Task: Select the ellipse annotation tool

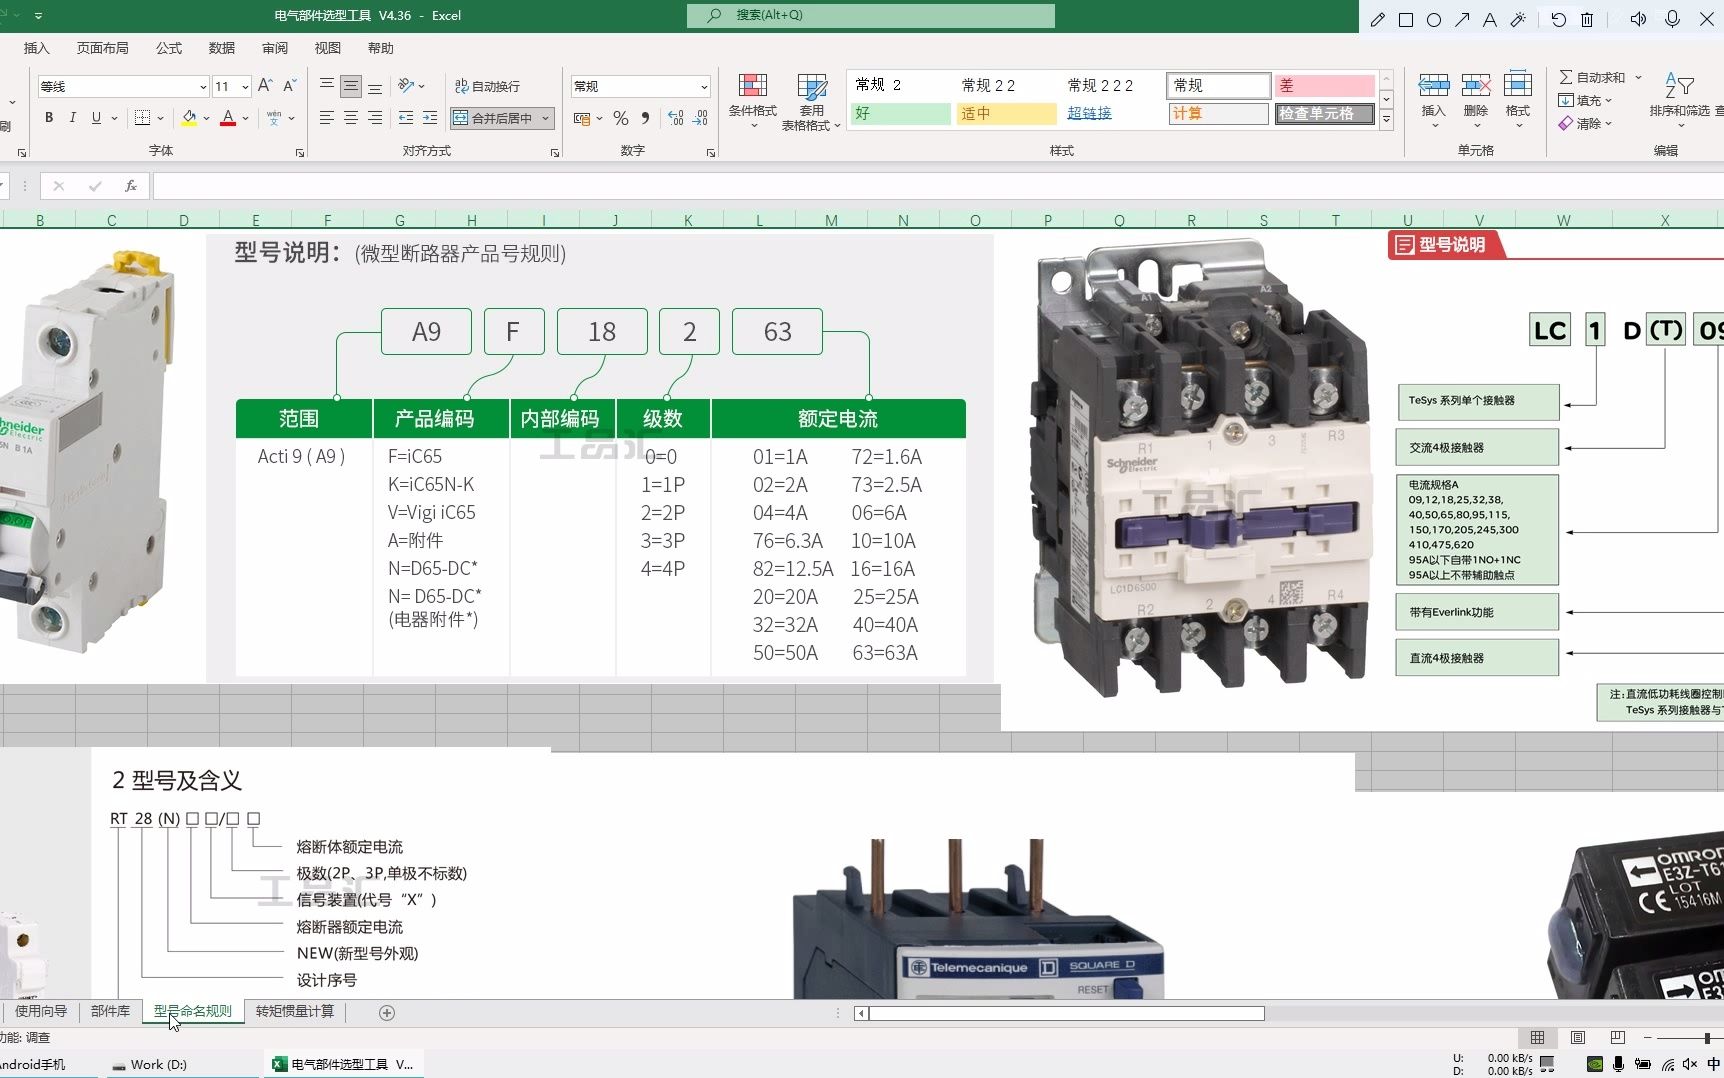Action: click(x=1434, y=19)
